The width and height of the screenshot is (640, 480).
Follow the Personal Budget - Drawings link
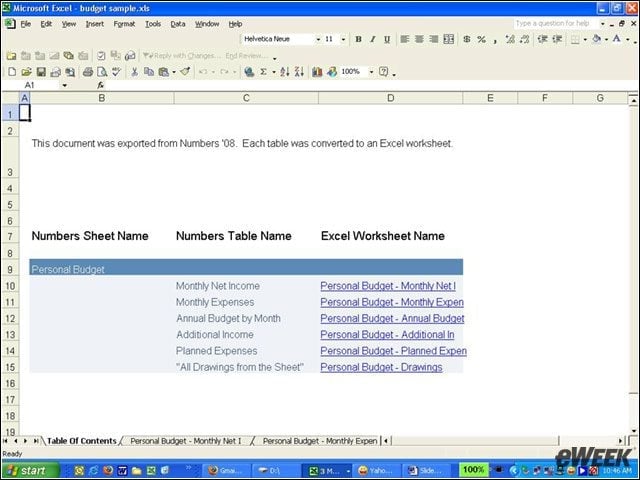pyautogui.click(x=381, y=367)
